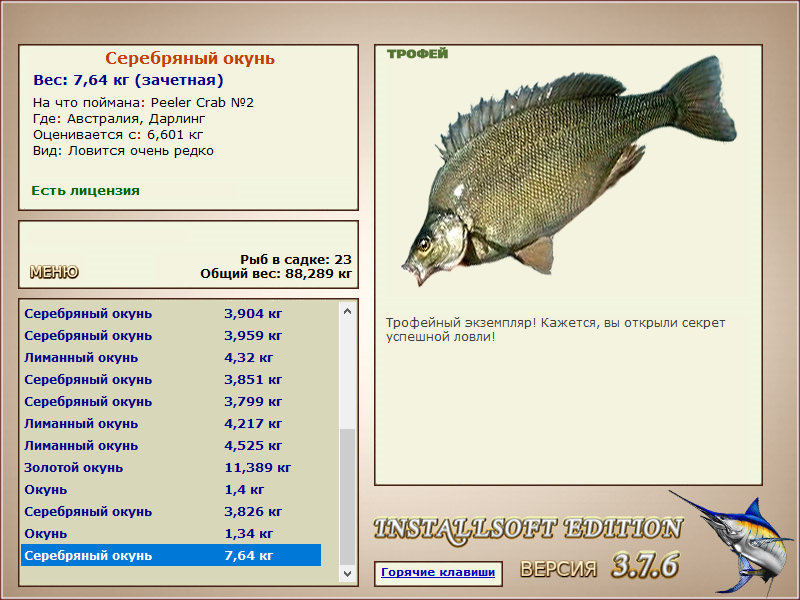This screenshot has height=600, width=800.
Task: Select Лиманный окунь 4,32 кг entry
Action: coord(171,358)
